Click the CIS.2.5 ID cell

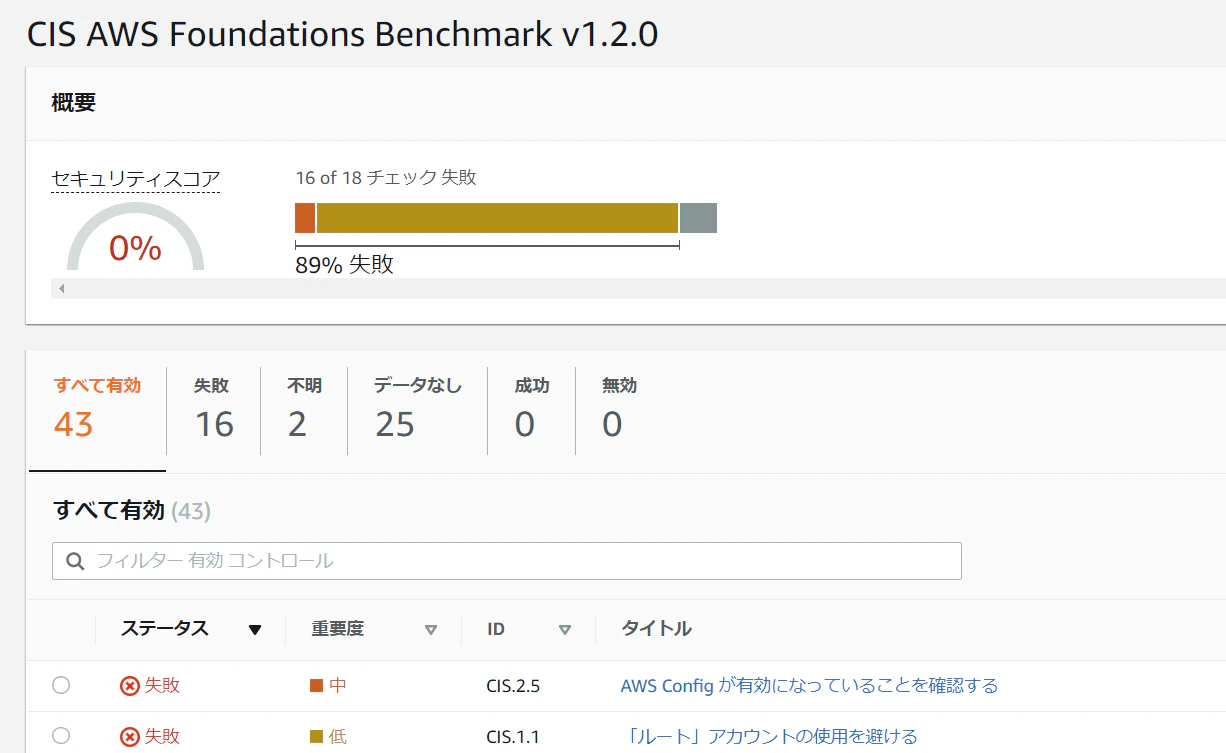click(513, 686)
